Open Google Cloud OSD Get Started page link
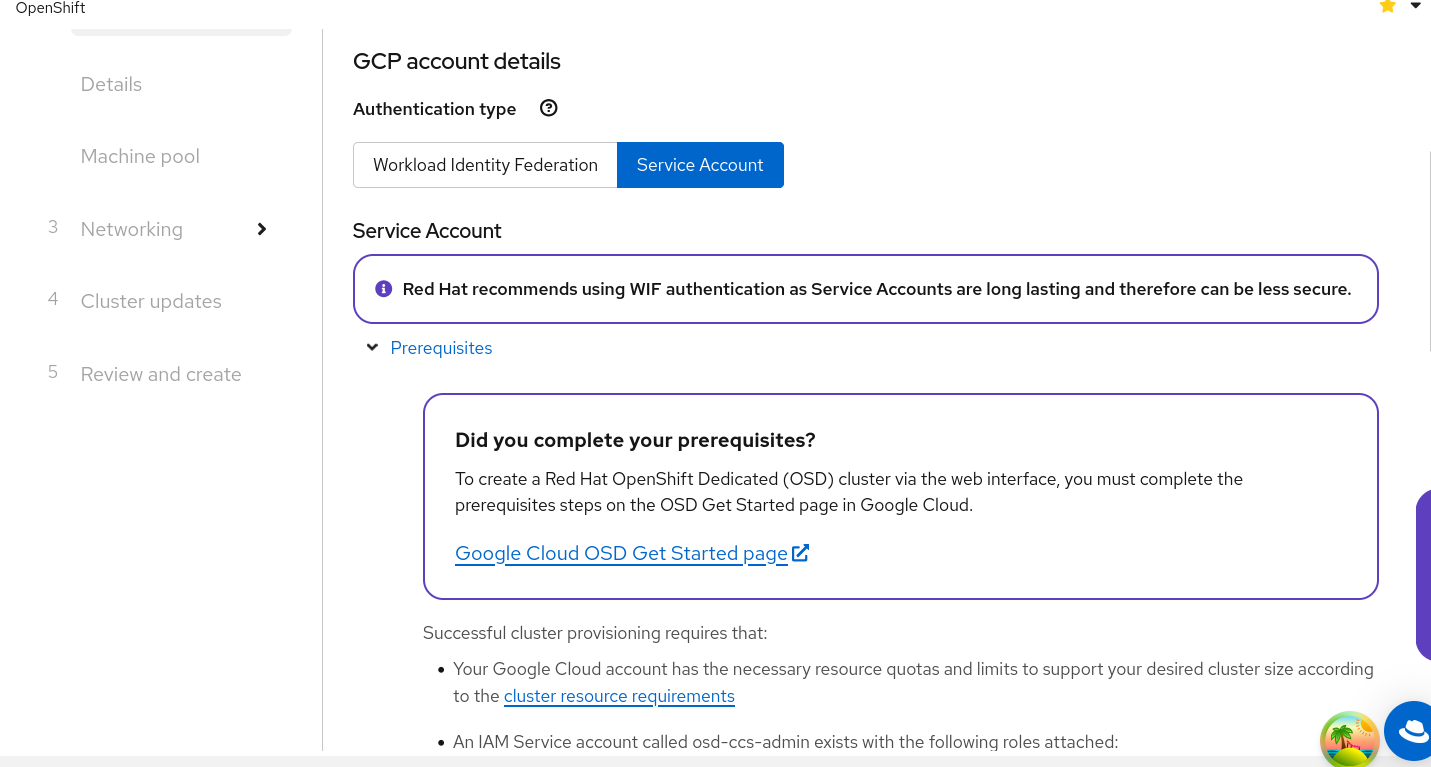1431x767 pixels. [x=621, y=553]
